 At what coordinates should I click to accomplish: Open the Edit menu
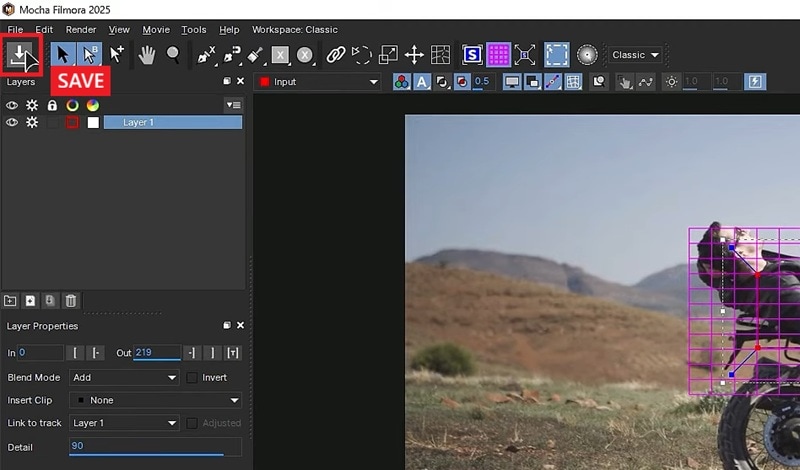pyautogui.click(x=44, y=30)
